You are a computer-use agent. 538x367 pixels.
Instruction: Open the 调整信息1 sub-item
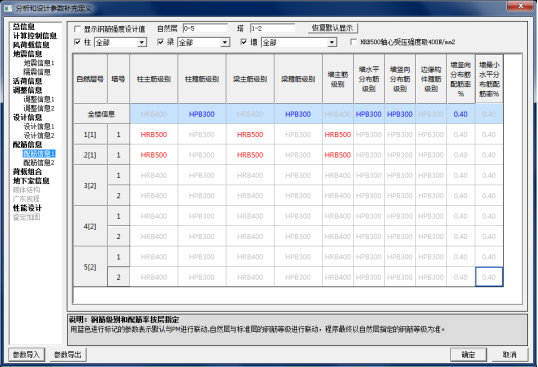pos(39,99)
